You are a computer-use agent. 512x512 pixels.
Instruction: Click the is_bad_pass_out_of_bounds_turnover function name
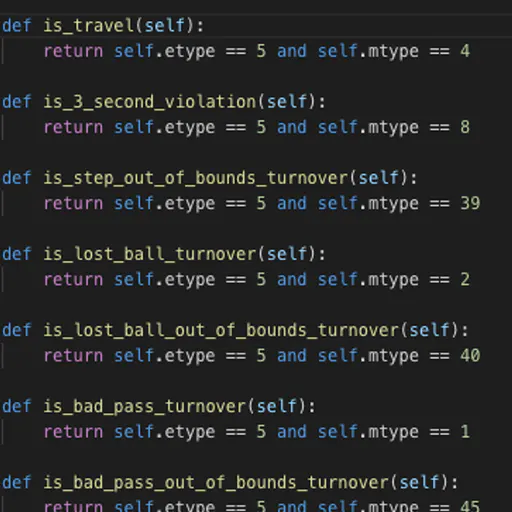216,483
